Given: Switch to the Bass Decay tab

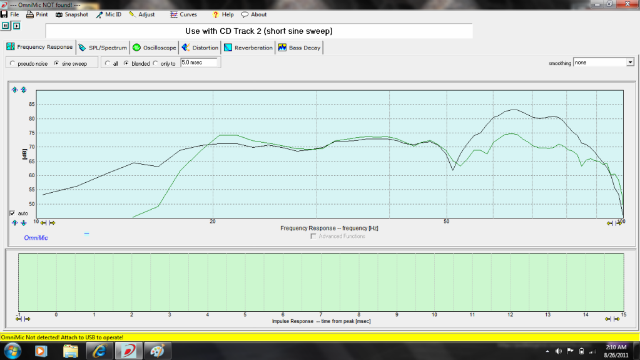Looking at the screenshot, I should coord(299,48).
